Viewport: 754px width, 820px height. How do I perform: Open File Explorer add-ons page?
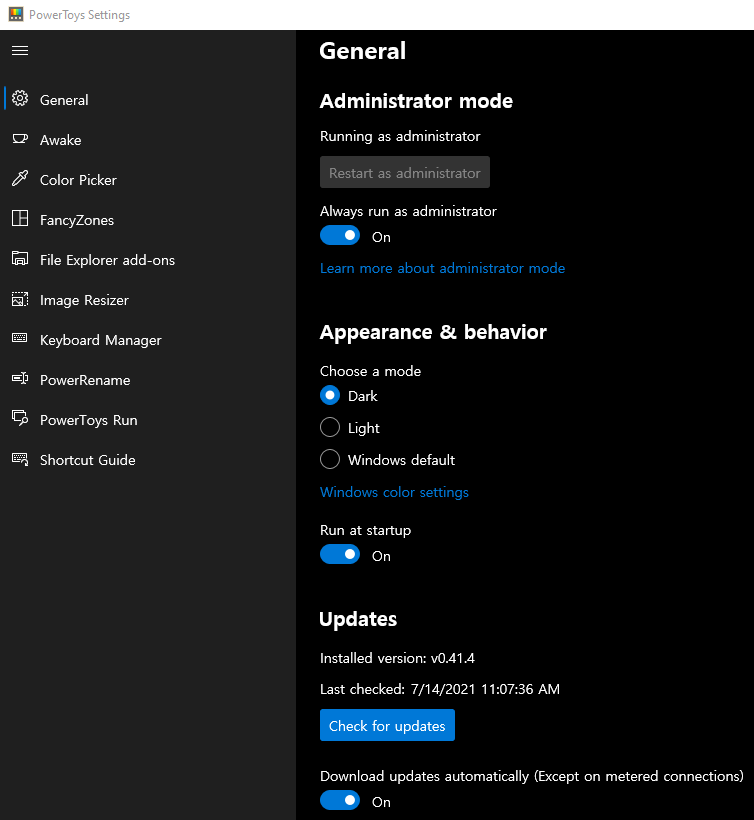pyautogui.click(x=148, y=260)
